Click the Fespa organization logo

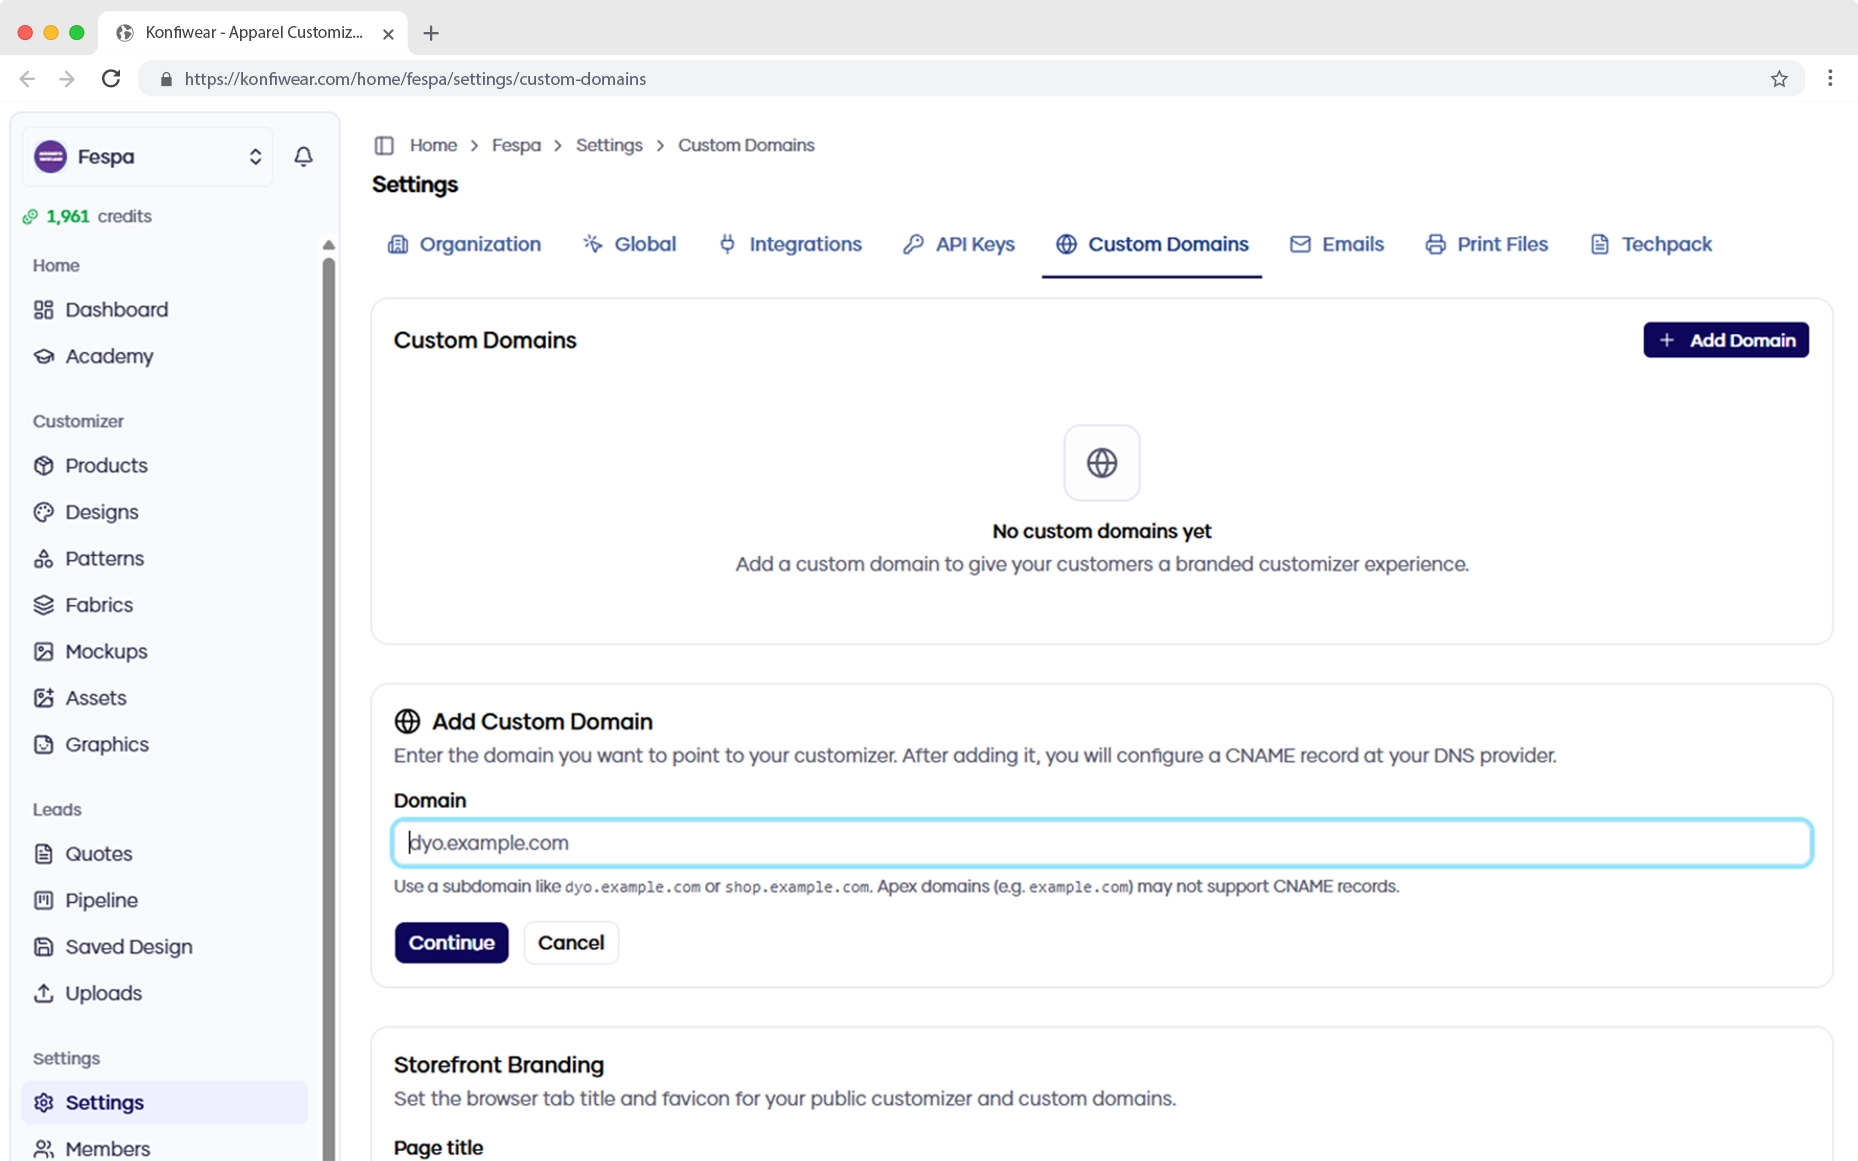(x=50, y=156)
